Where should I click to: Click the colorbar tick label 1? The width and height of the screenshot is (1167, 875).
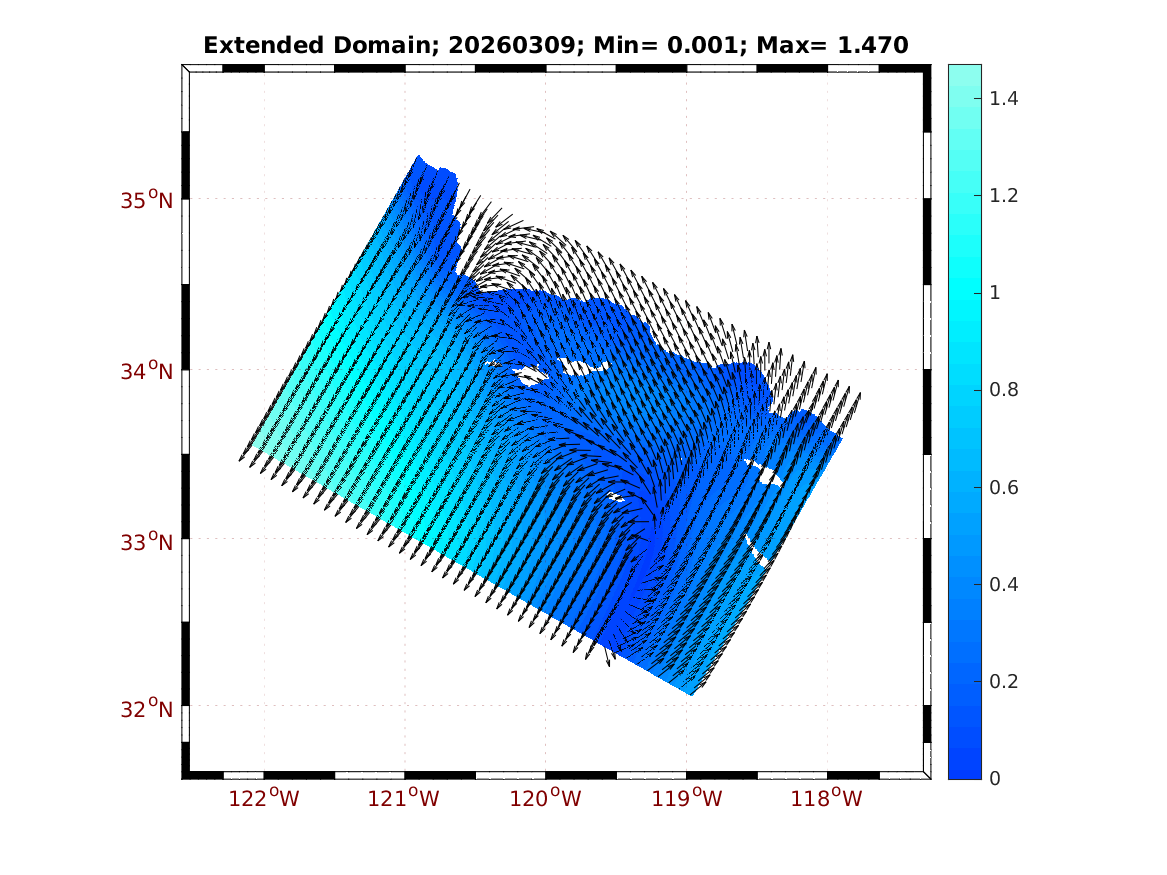coord(994,292)
